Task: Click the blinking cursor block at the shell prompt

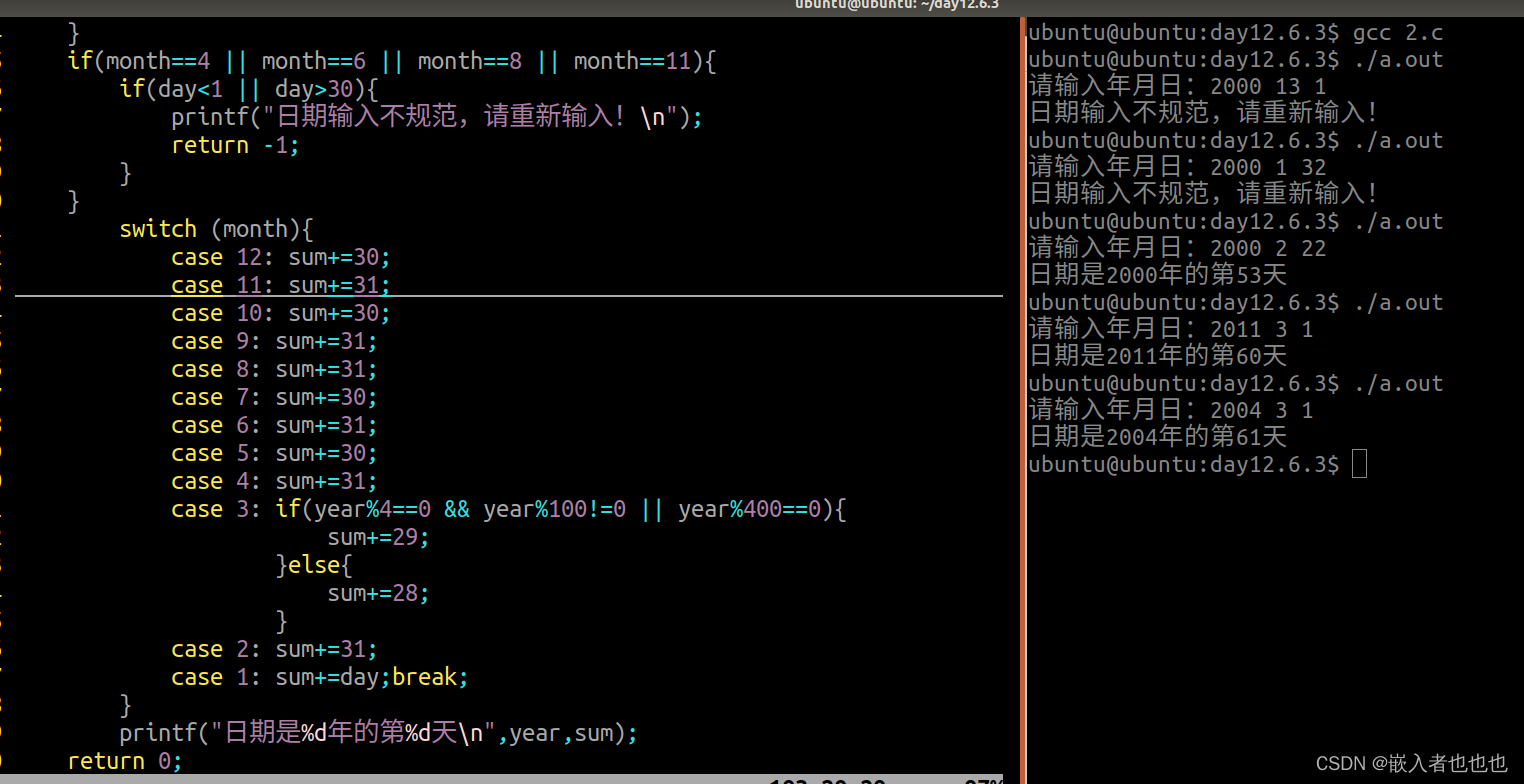Action: point(1360,464)
